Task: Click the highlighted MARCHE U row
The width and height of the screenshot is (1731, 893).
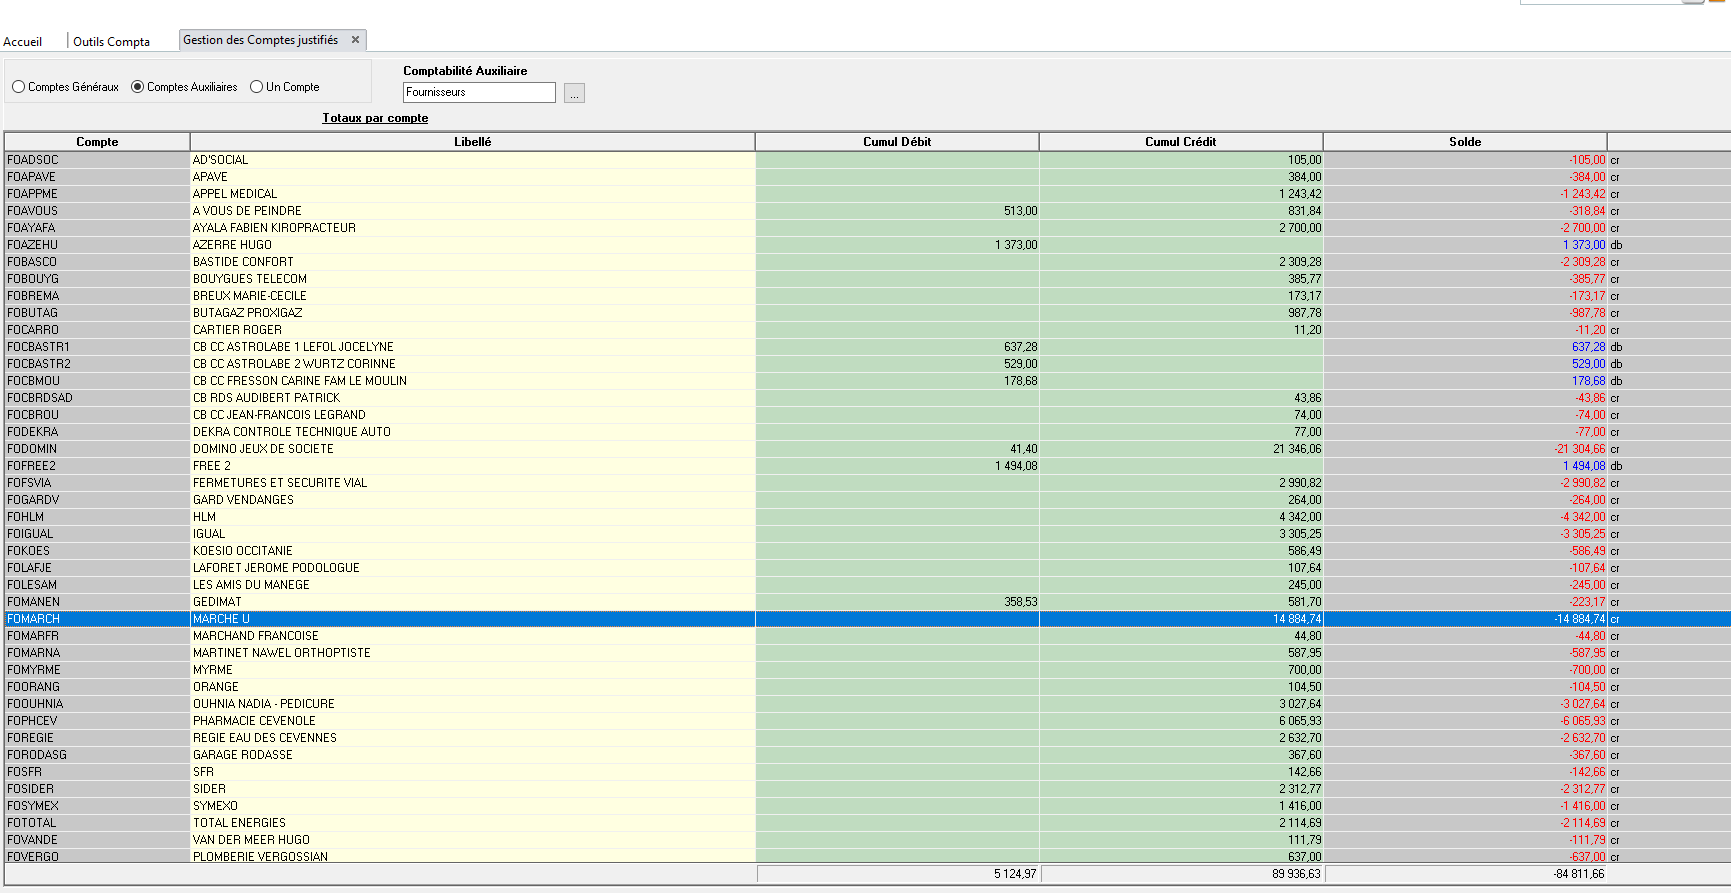Action: coord(867,619)
